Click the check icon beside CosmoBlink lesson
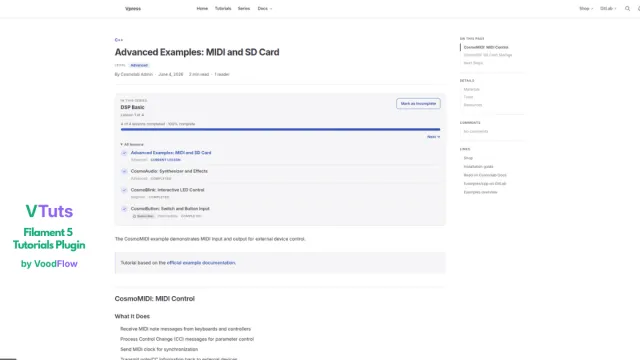This screenshot has height=360, width=640. point(124,190)
